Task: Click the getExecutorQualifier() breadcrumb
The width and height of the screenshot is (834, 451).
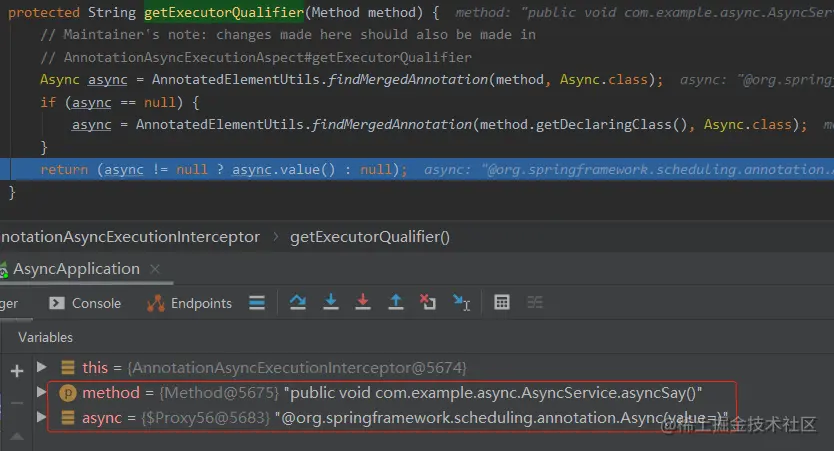Action: pos(370,237)
